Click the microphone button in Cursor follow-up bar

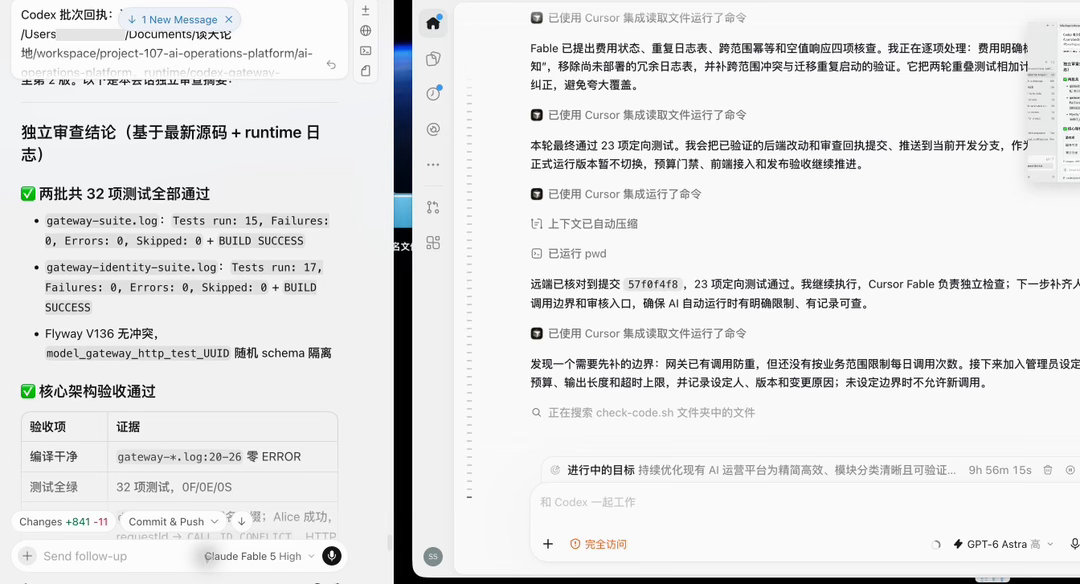point(331,556)
